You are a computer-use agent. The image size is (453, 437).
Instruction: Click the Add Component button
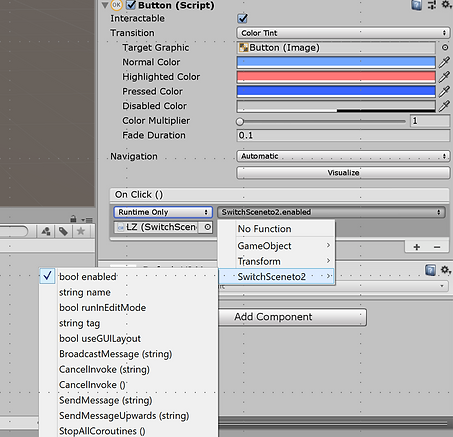pyautogui.click(x=292, y=317)
